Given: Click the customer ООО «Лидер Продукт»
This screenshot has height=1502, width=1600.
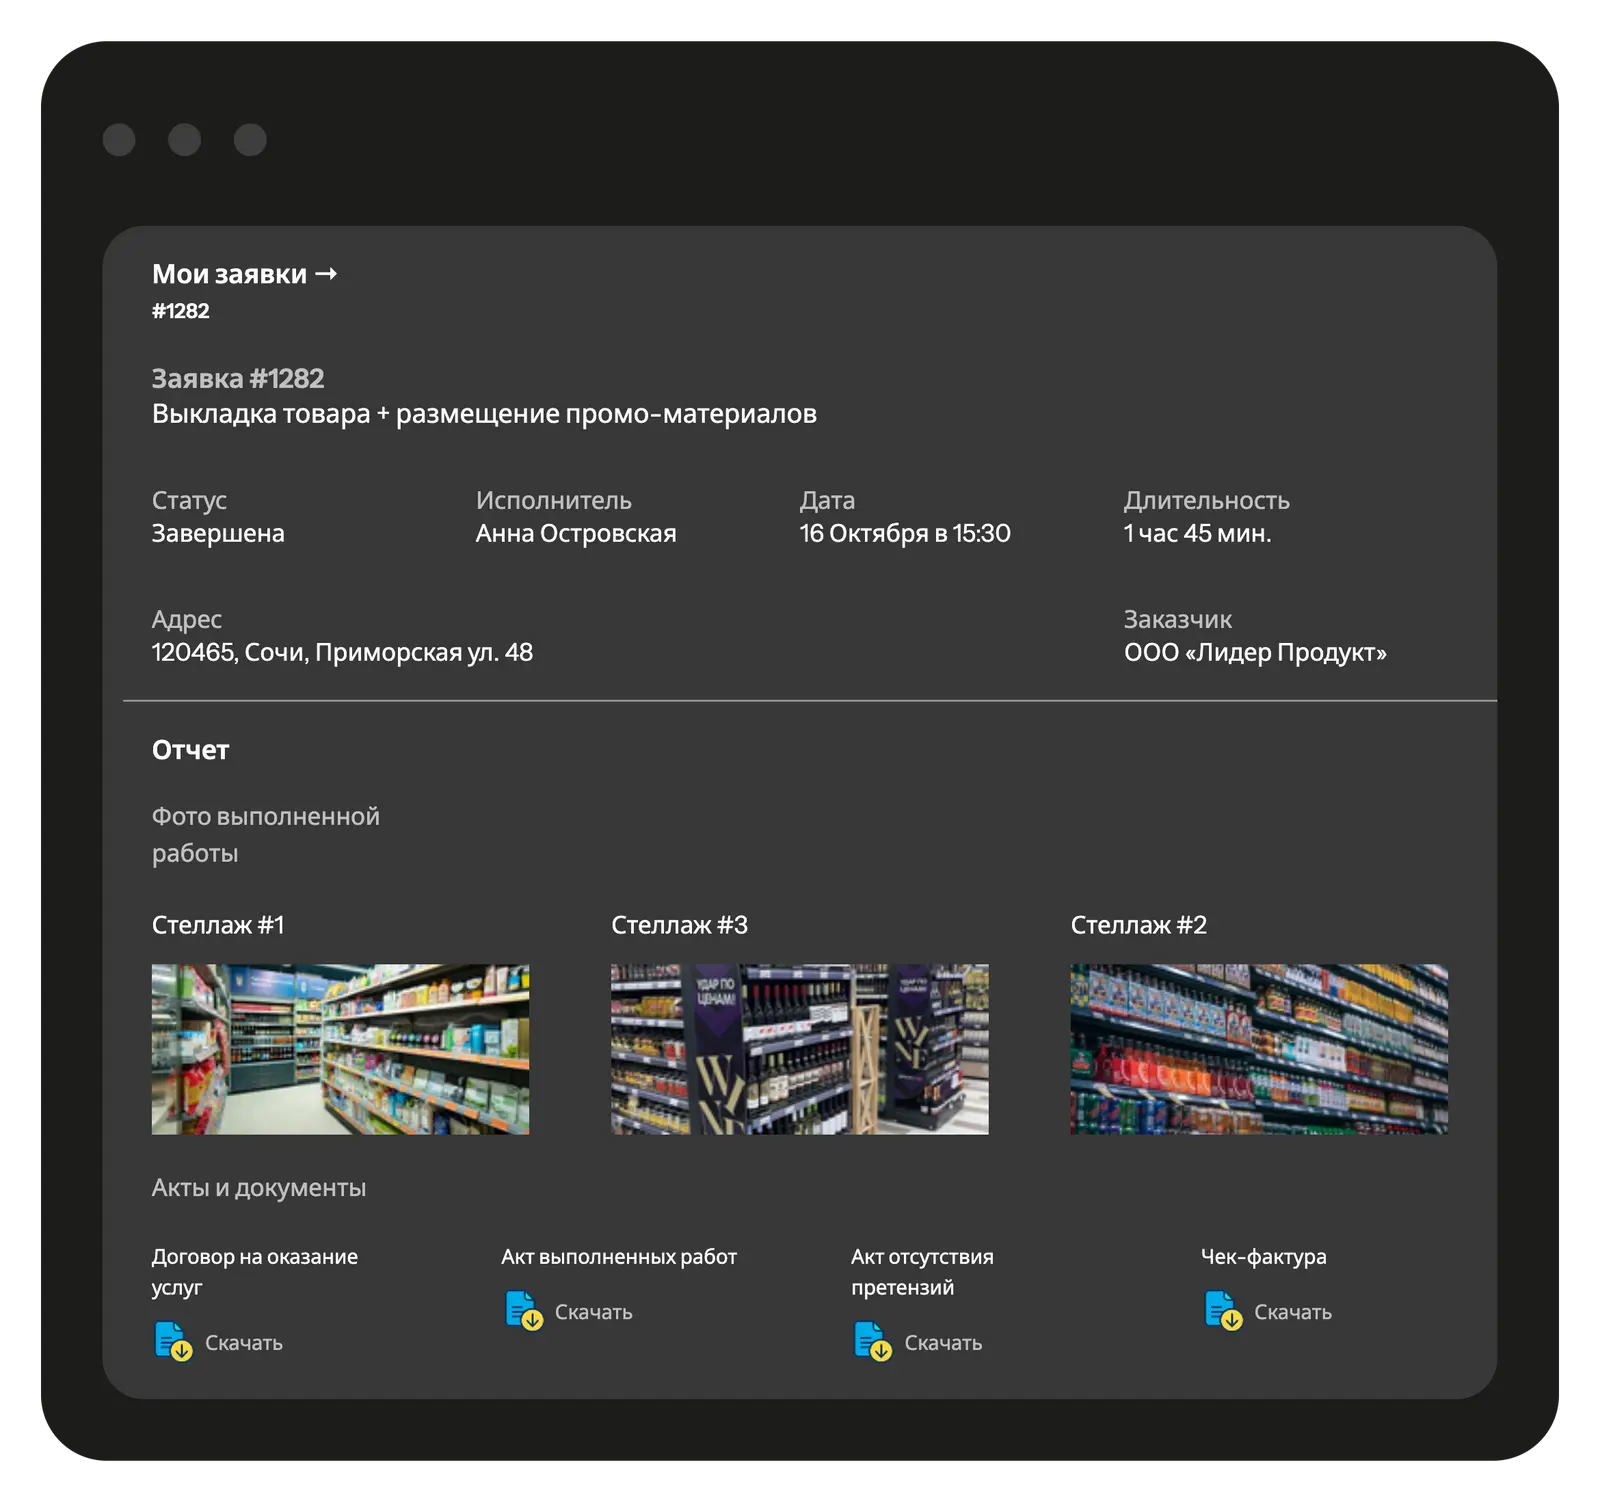Looking at the screenshot, I should tap(1255, 653).
